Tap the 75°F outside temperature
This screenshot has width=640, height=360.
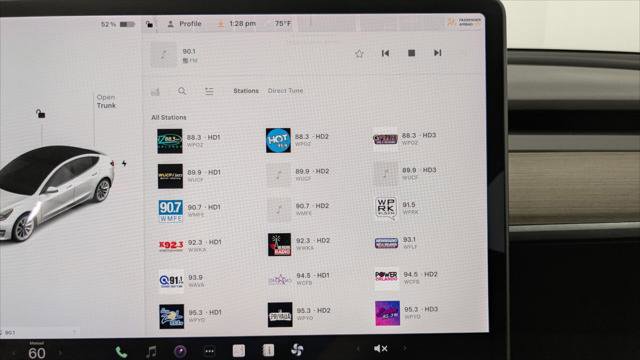(283, 24)
